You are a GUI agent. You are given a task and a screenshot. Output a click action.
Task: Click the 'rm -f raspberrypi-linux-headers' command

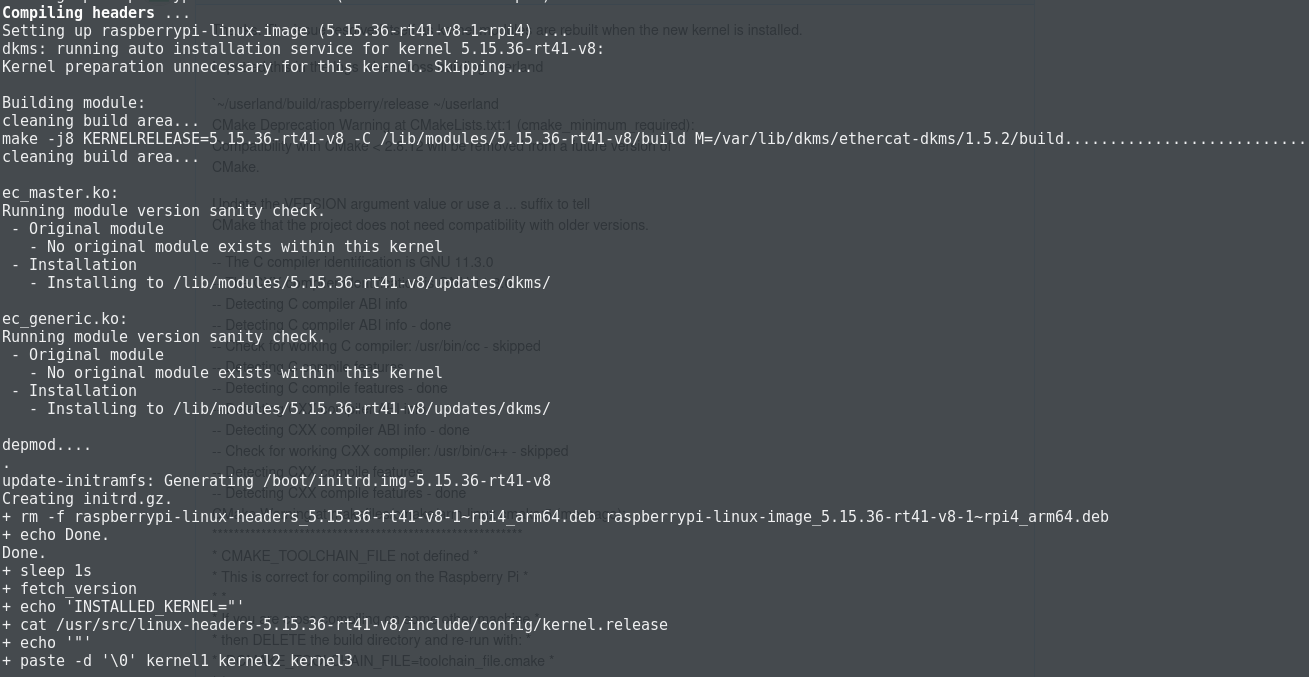pyautogui.click(x=555, y=517)
